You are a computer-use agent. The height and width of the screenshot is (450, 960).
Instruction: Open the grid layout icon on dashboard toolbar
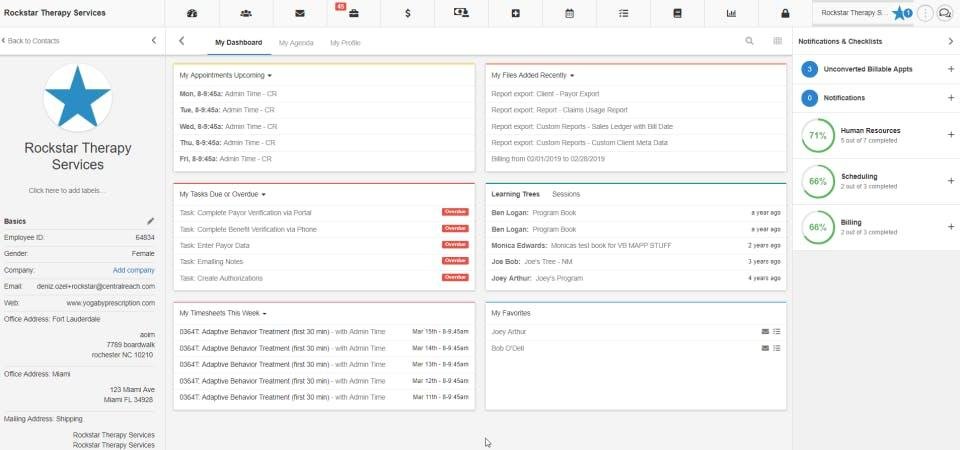pyautogui.click(x=778, y=41)
